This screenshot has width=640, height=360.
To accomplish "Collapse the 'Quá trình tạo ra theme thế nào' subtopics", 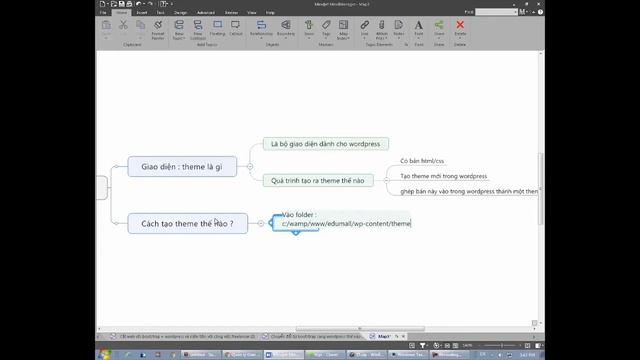I will click(386, 180).
